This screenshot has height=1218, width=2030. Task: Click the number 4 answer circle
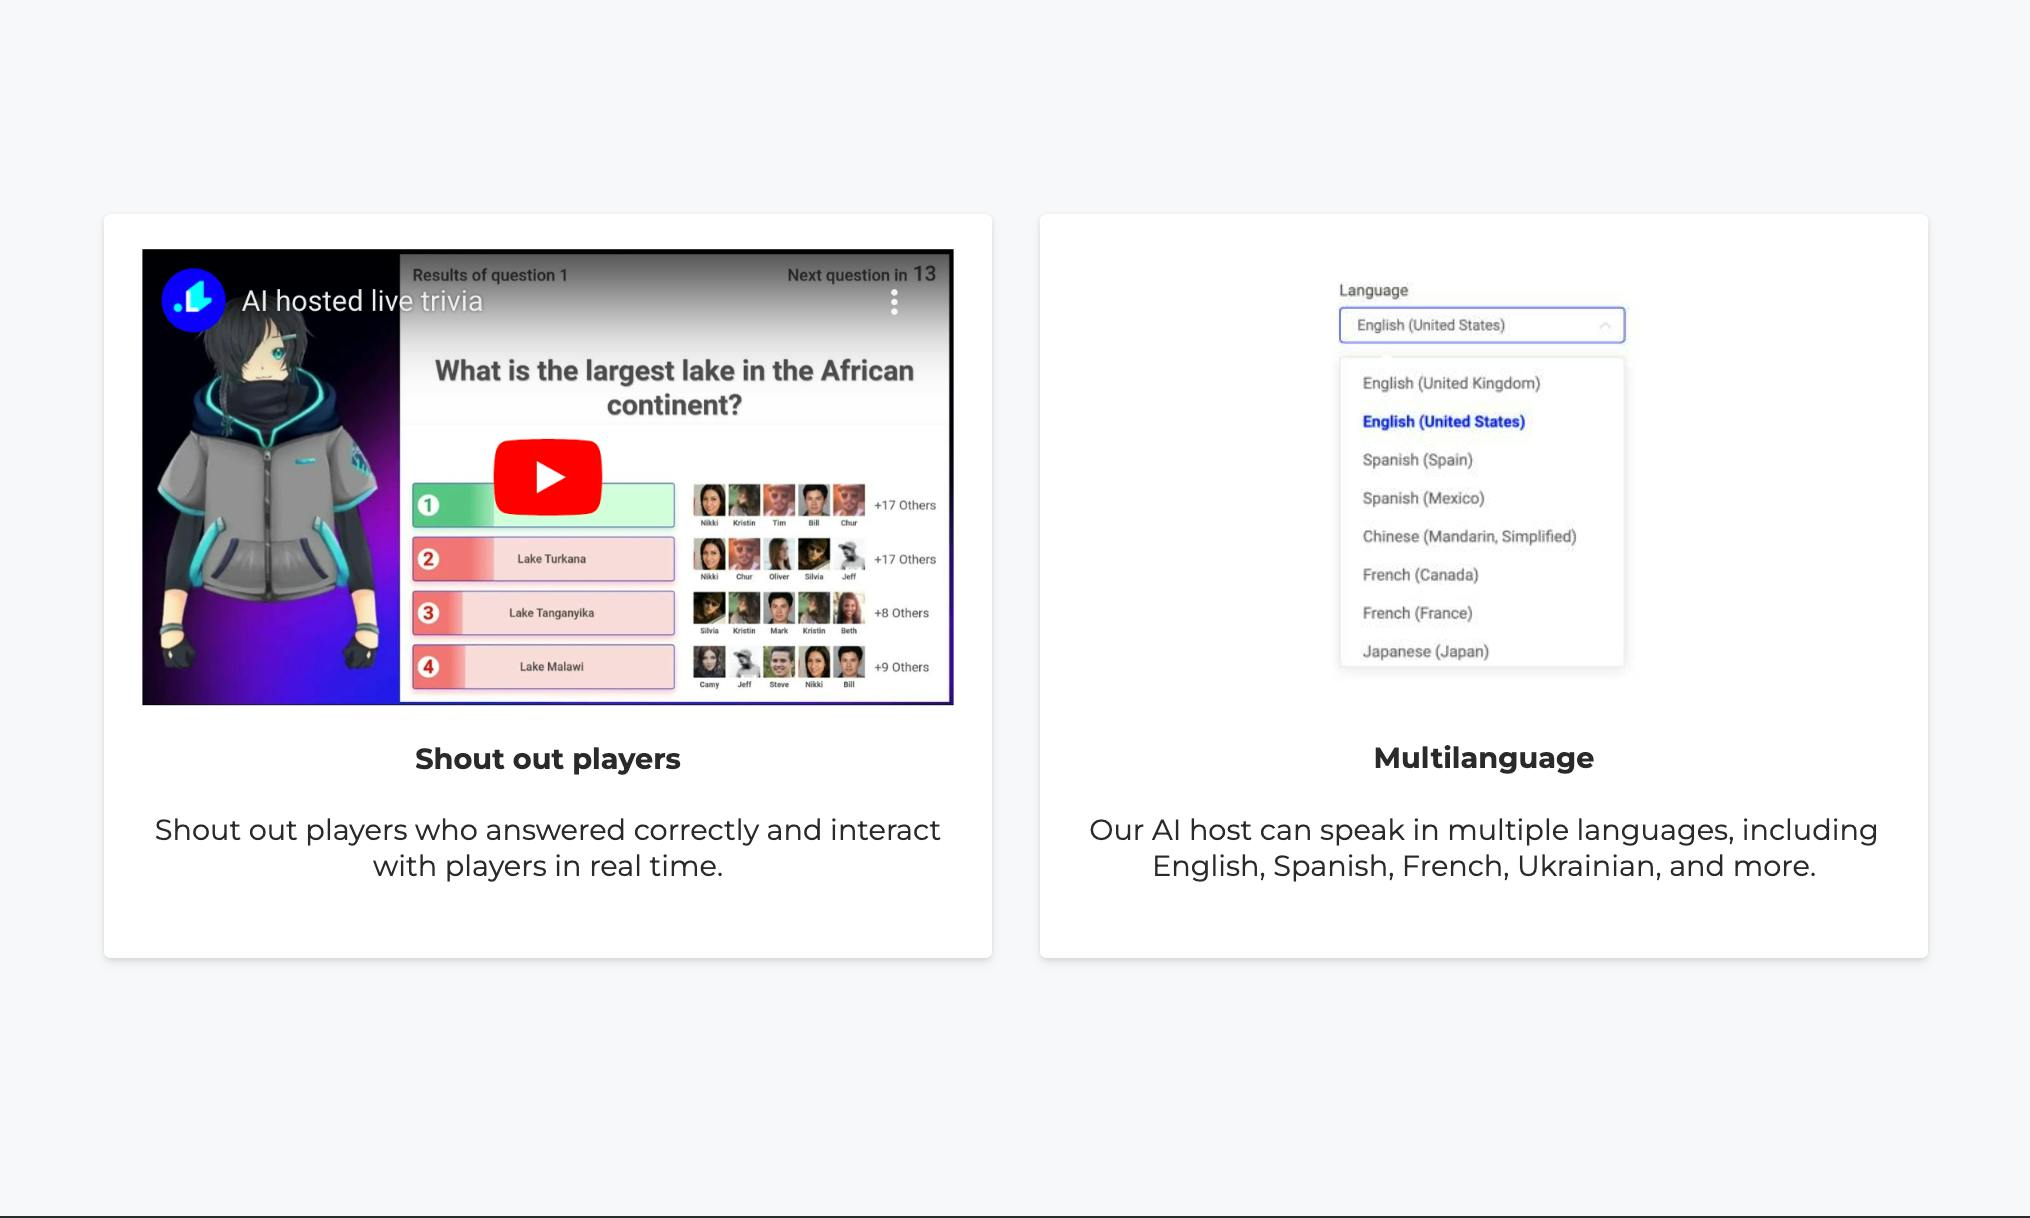click(x=428, y=667)
